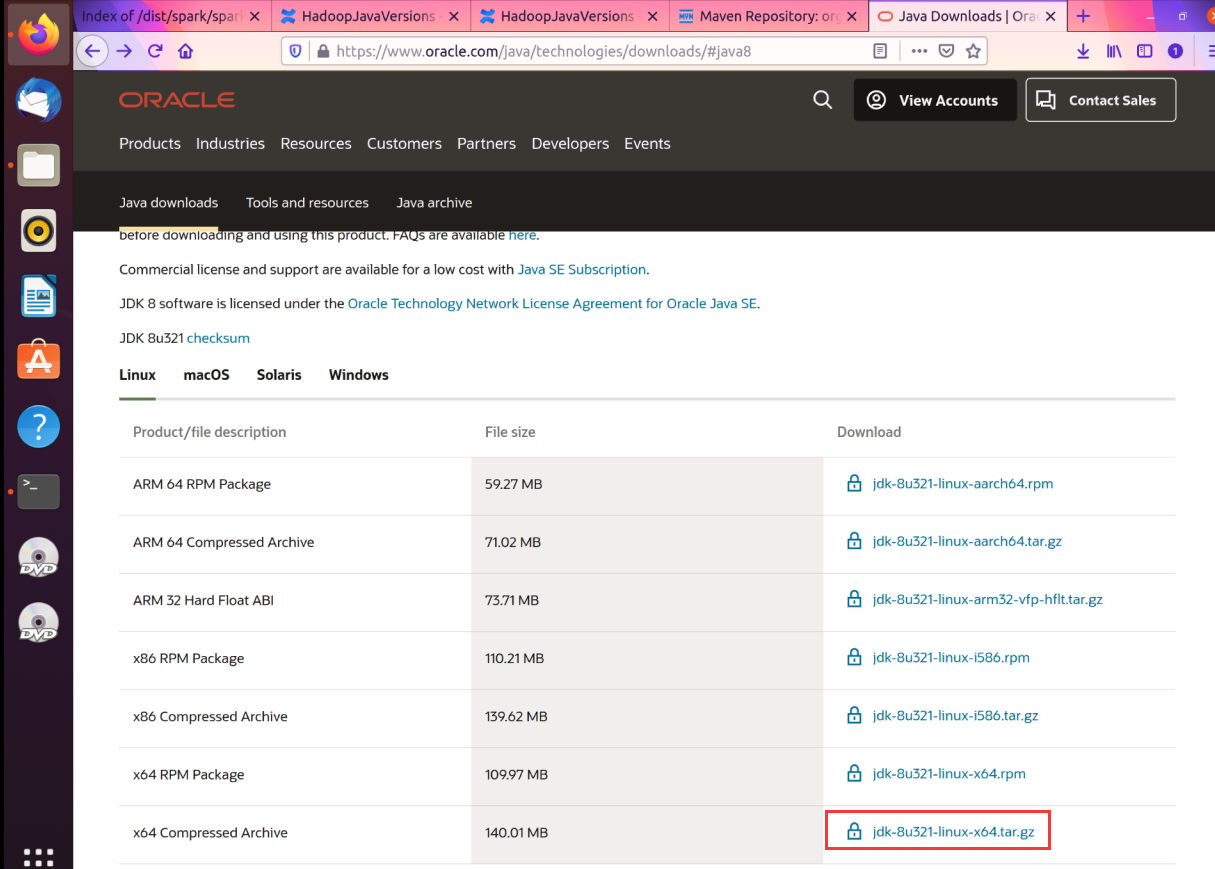The image size is (1215, 869).
Task: Go to the Firefox home page icon
Action: [185, 51]
